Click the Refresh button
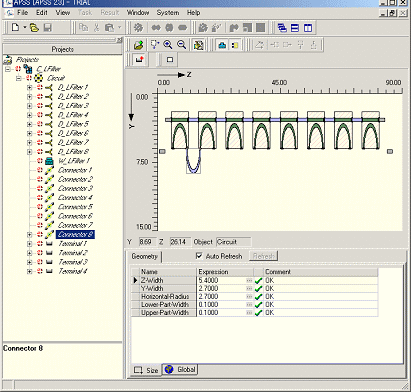The width and height of the screenshot is (411, 392). [263, 256]
